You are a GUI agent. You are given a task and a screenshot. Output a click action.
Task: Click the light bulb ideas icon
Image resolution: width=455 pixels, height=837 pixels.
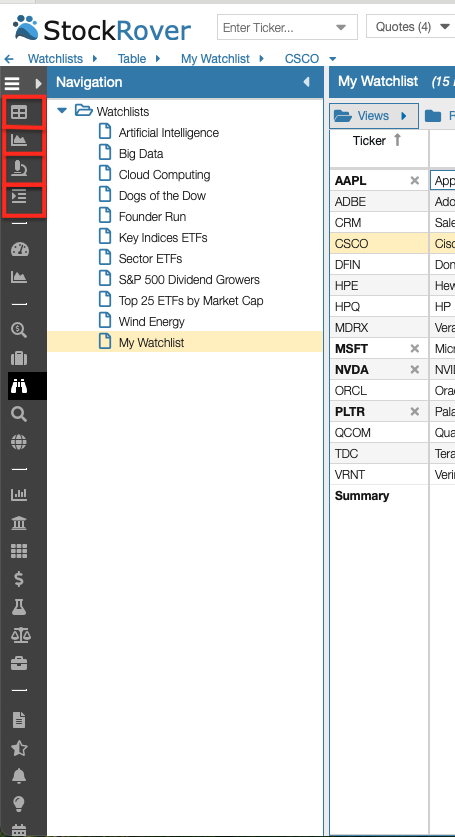(x=19, y=804)
